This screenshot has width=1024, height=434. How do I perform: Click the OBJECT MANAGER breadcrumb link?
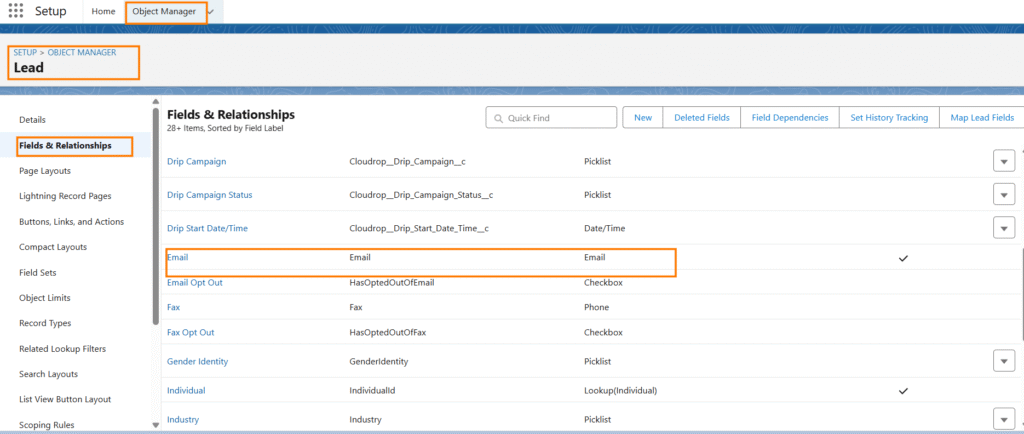tap(81, 52)
